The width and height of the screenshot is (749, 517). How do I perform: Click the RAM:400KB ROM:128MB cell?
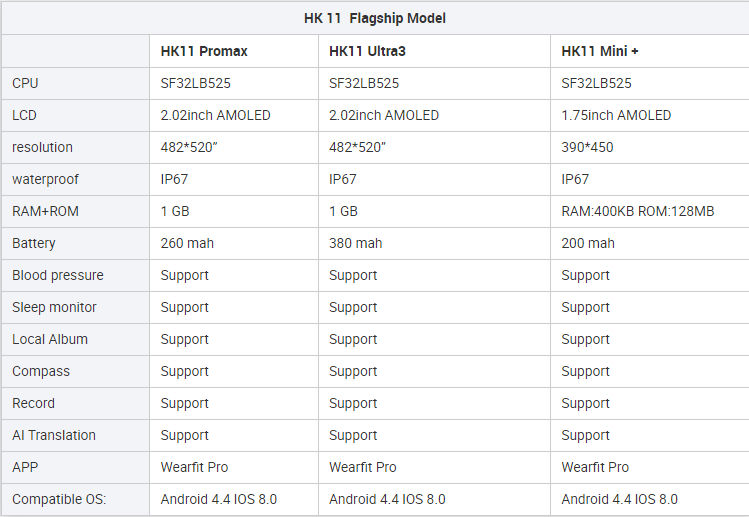[637, 211]
